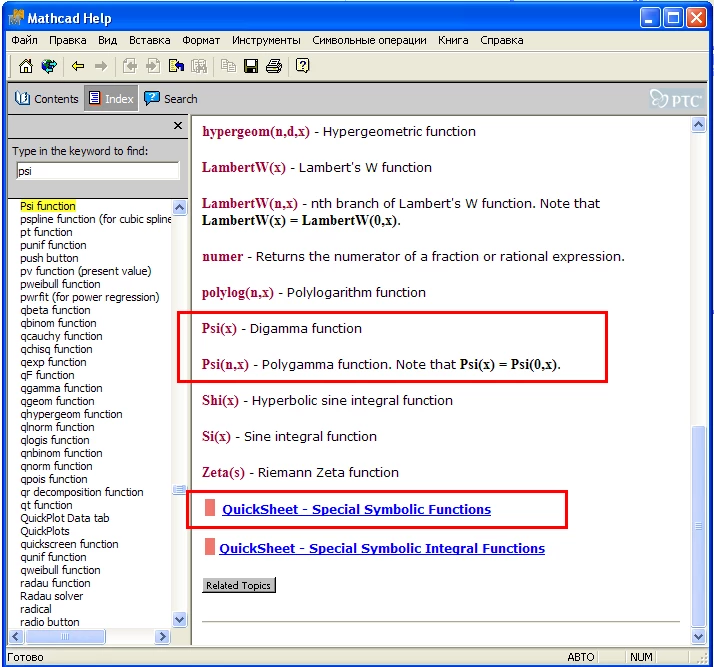
Task: Close the index pane with X
Action: pyautogui.click(x=178, y=126)
